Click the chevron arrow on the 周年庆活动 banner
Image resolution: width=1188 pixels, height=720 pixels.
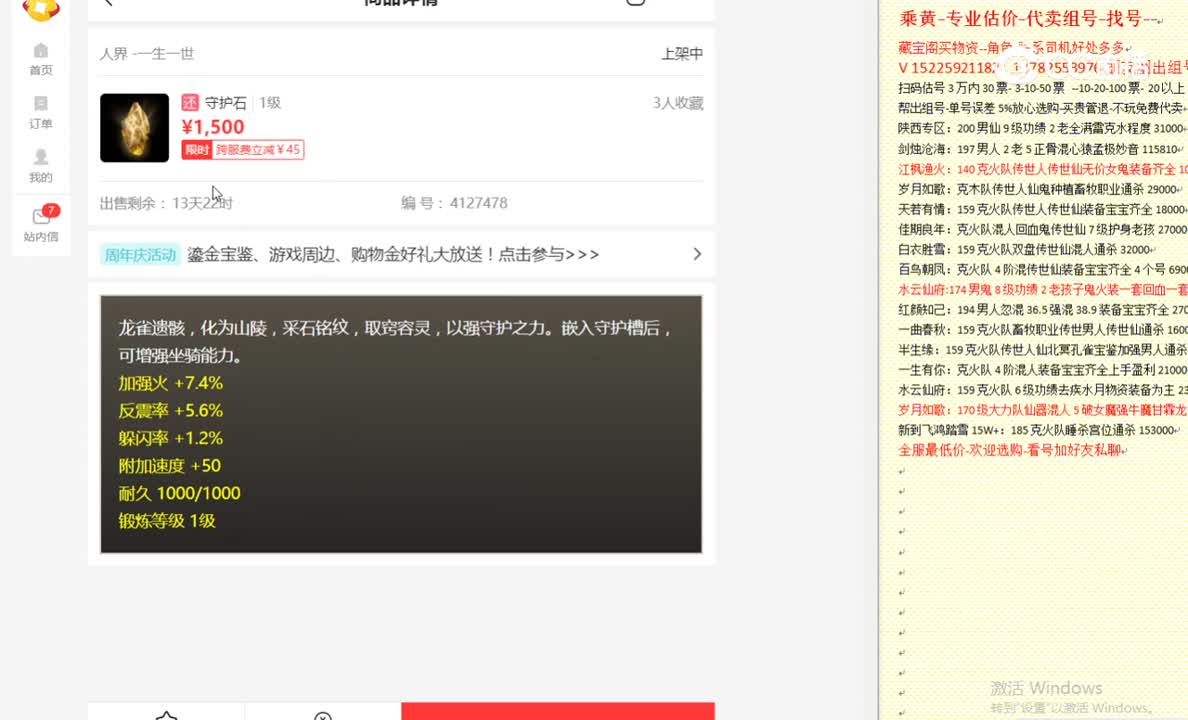pos(697,254)
